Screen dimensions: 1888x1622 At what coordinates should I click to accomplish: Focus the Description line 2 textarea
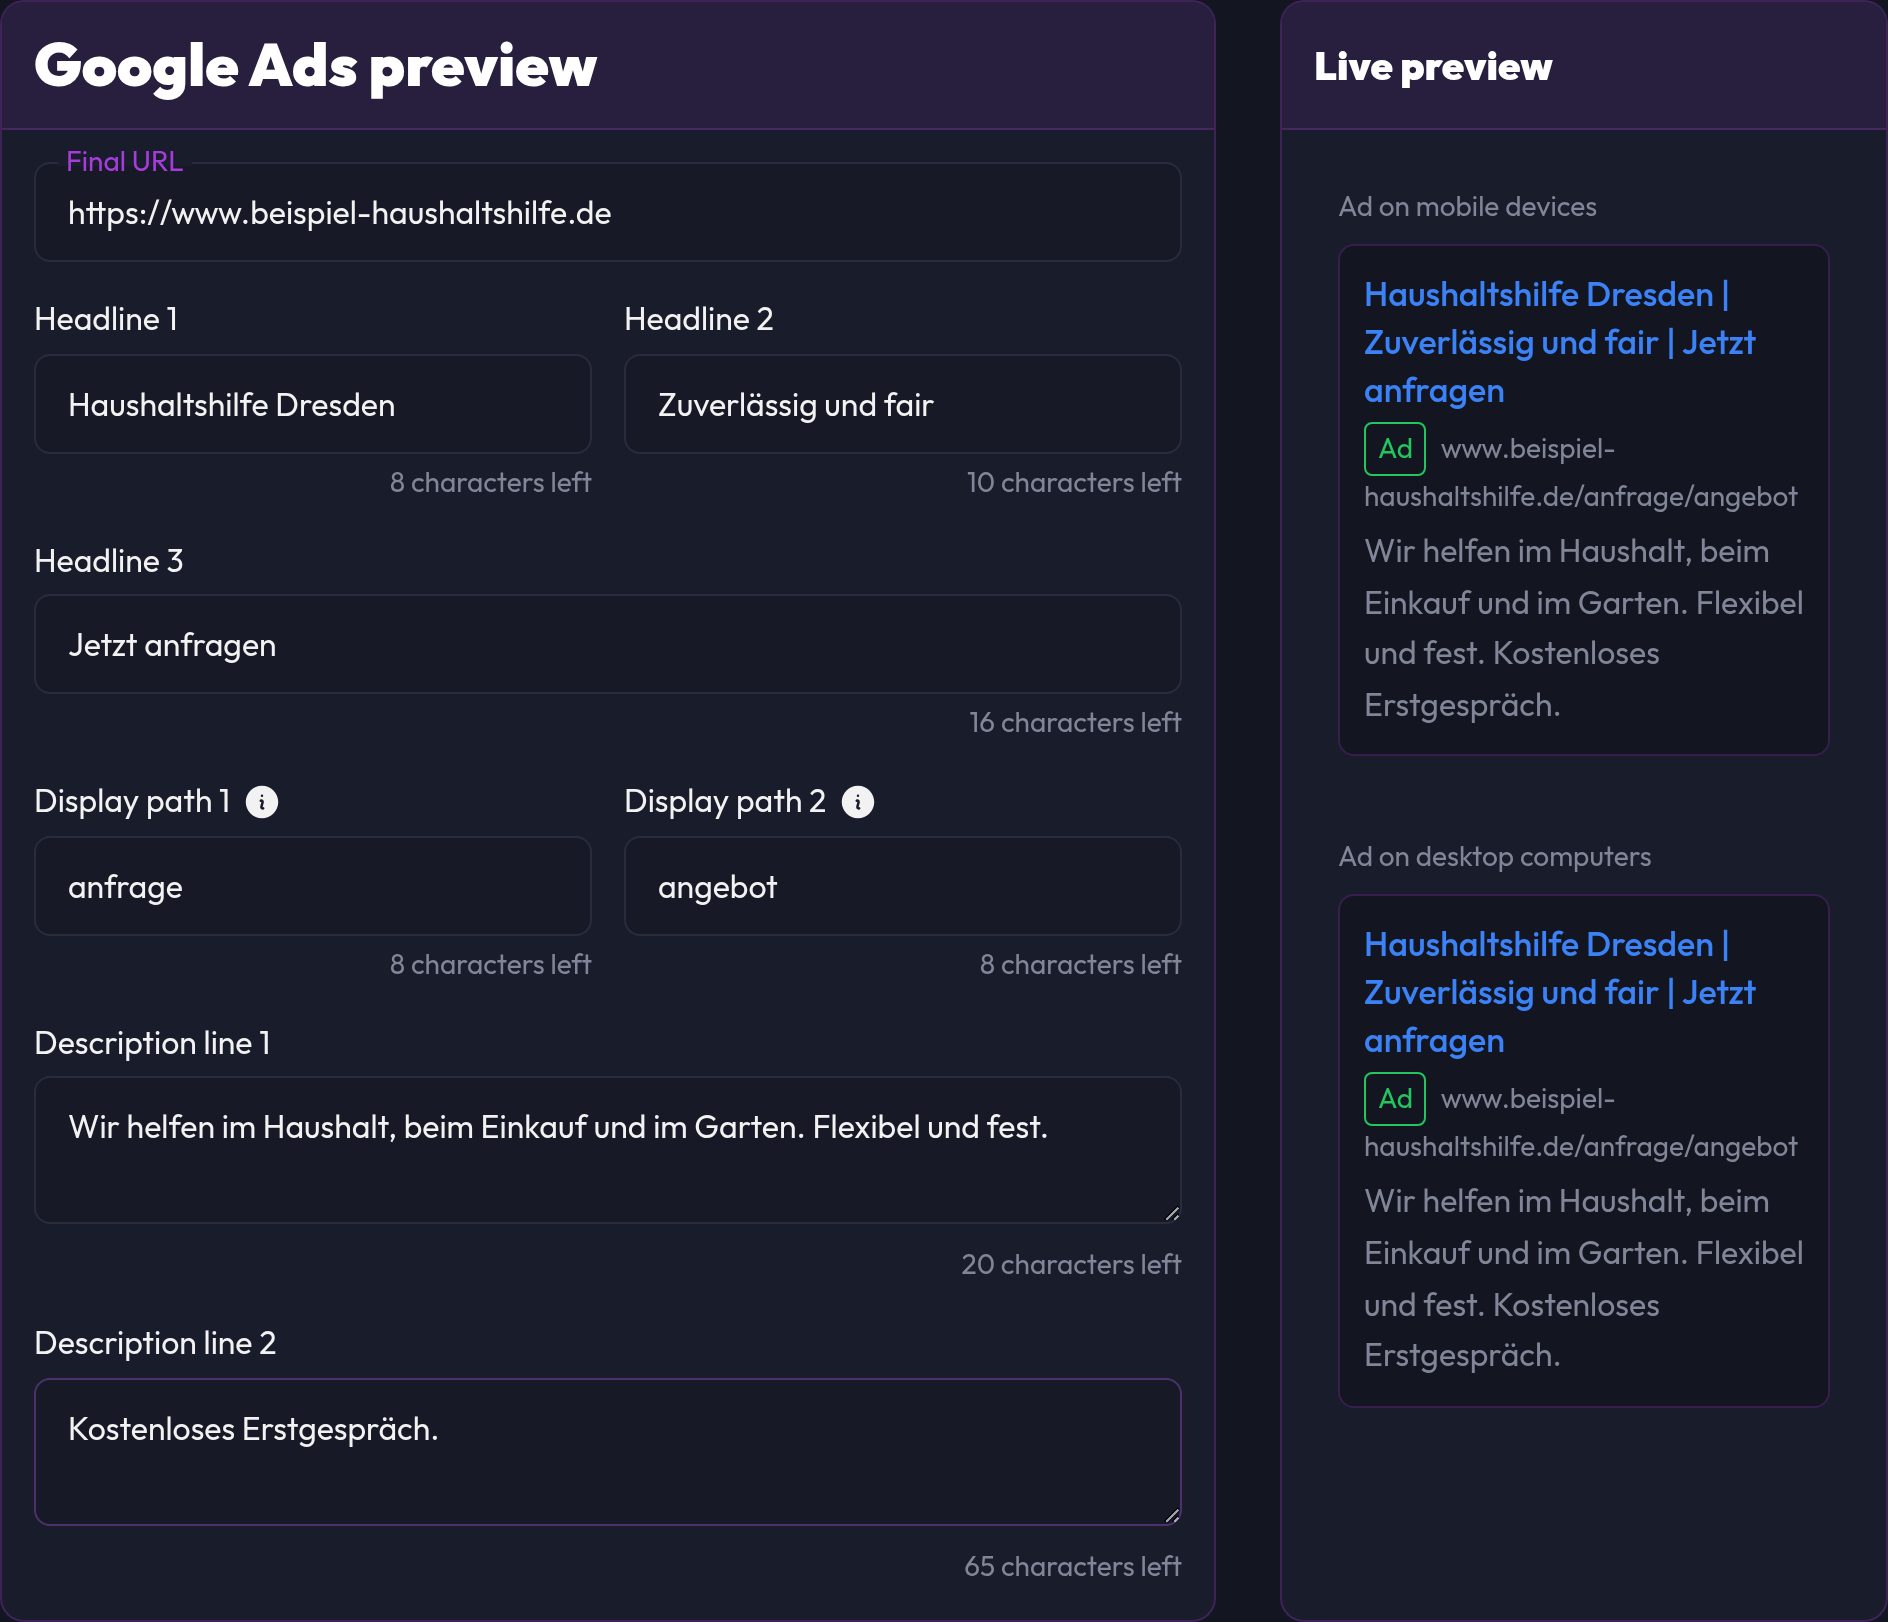608,1452
